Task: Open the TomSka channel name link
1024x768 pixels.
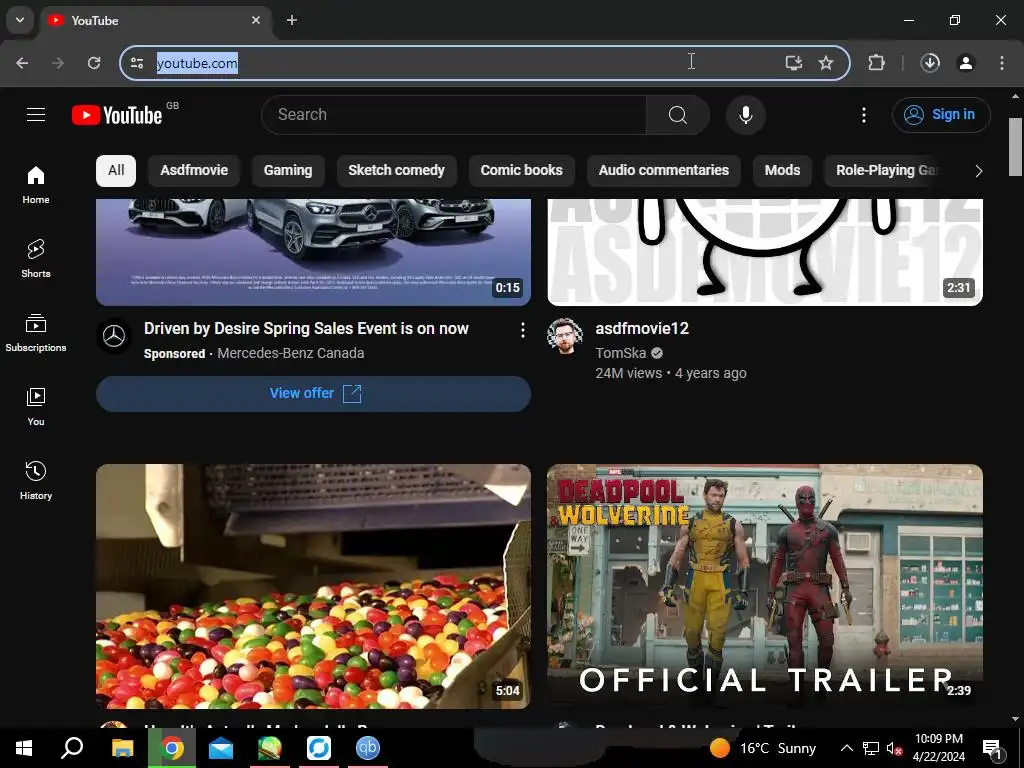Action: click(x=620, y=353)
